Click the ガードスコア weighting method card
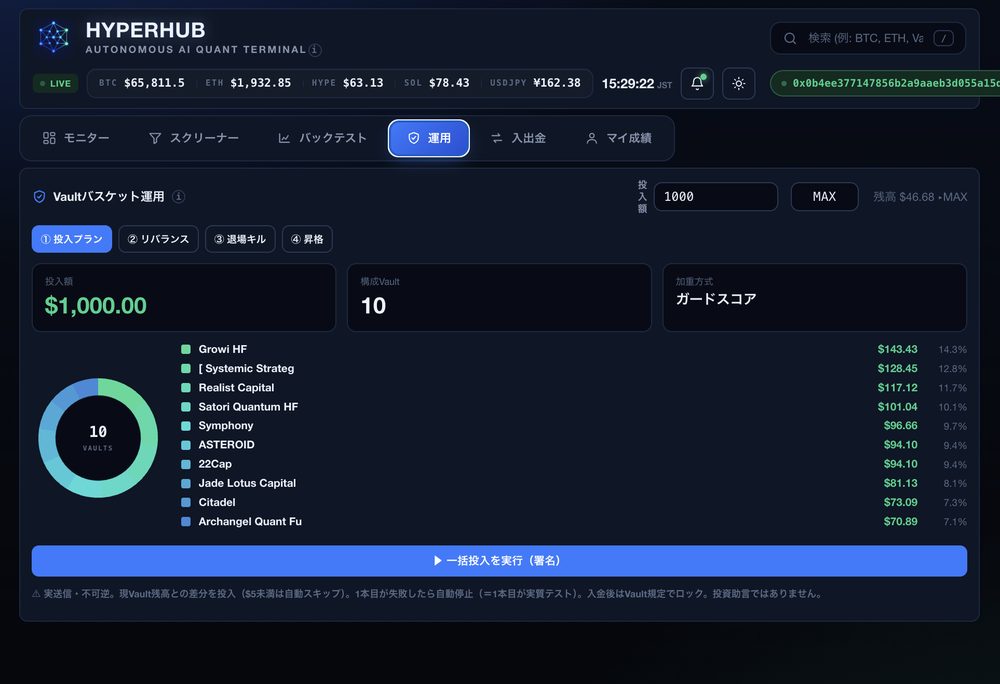 click(x=814, y=298)
